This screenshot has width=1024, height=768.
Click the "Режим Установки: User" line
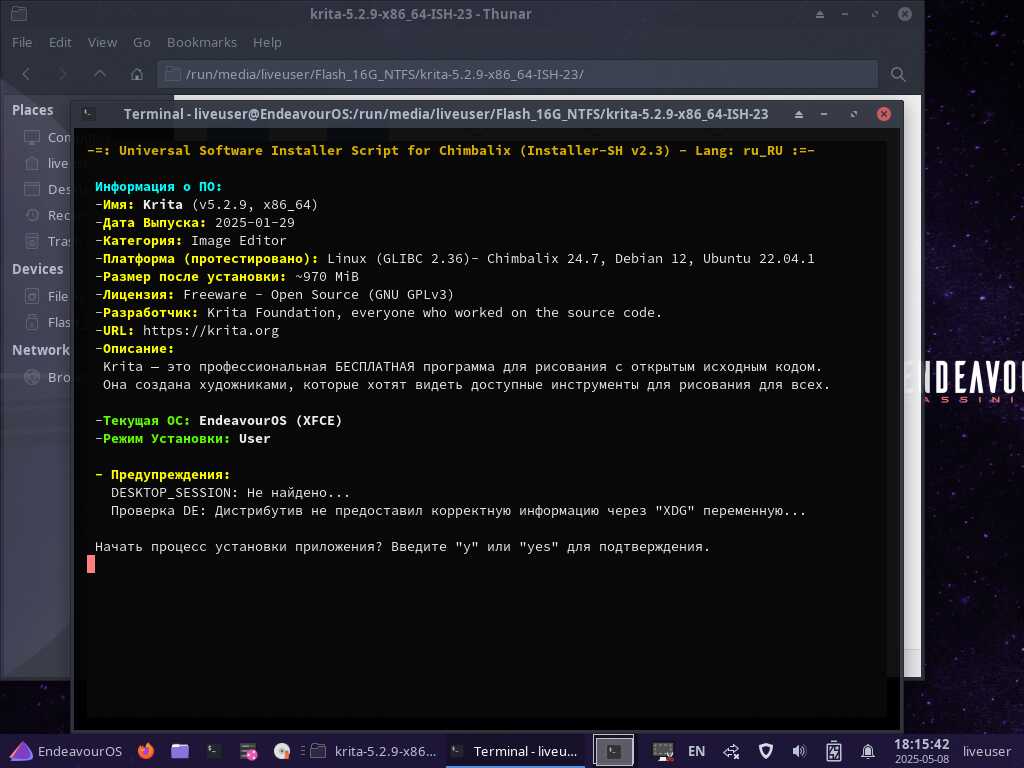(x=183, y=439)
